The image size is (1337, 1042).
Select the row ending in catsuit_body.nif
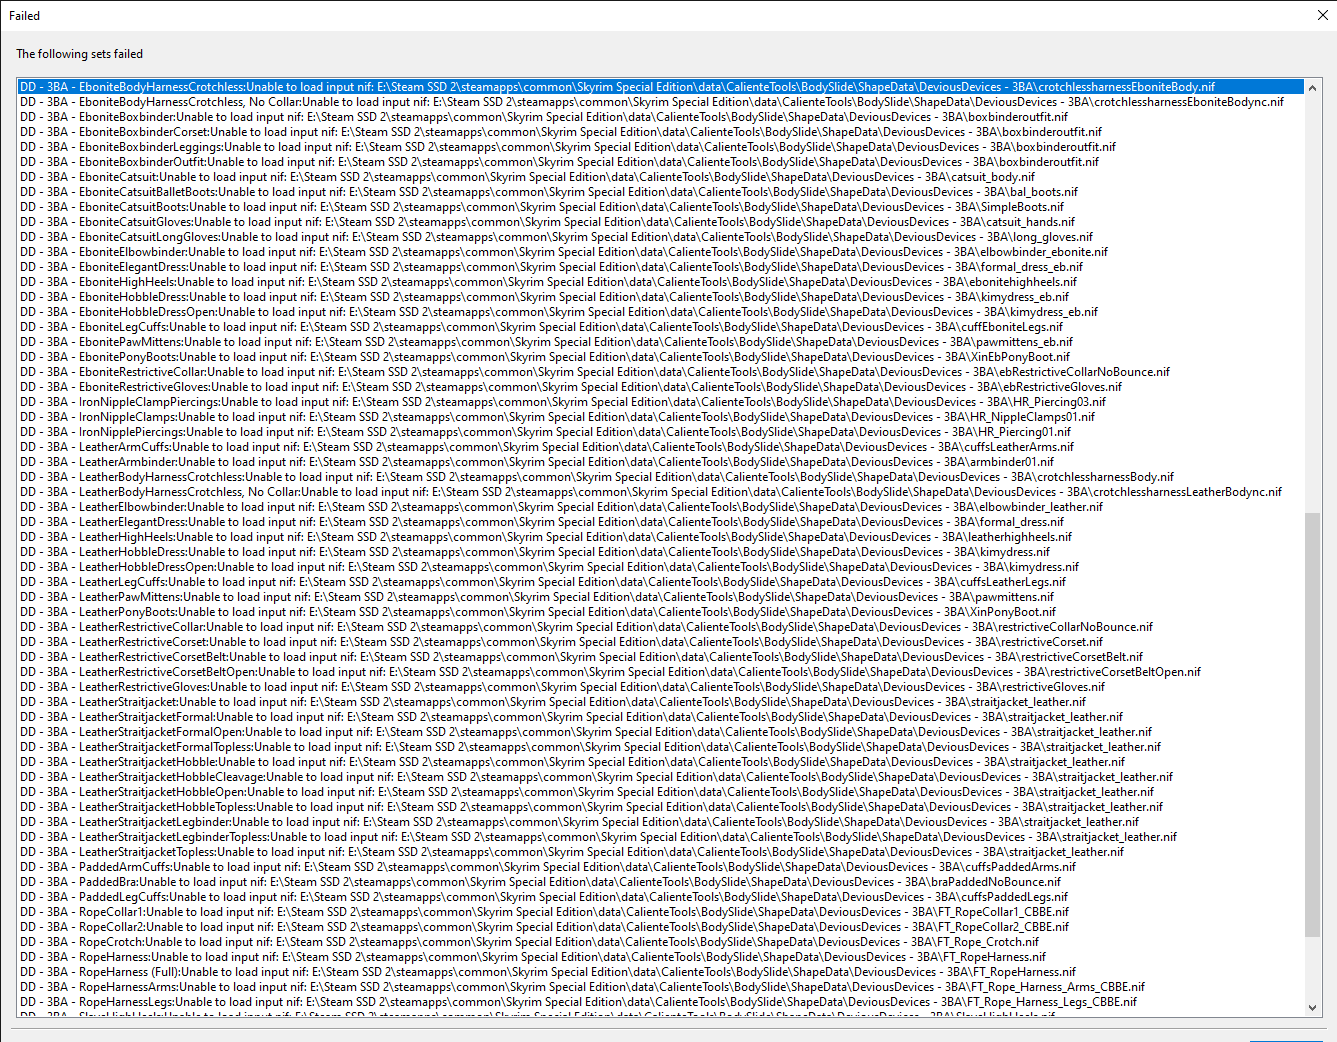(x=661, y=177)
